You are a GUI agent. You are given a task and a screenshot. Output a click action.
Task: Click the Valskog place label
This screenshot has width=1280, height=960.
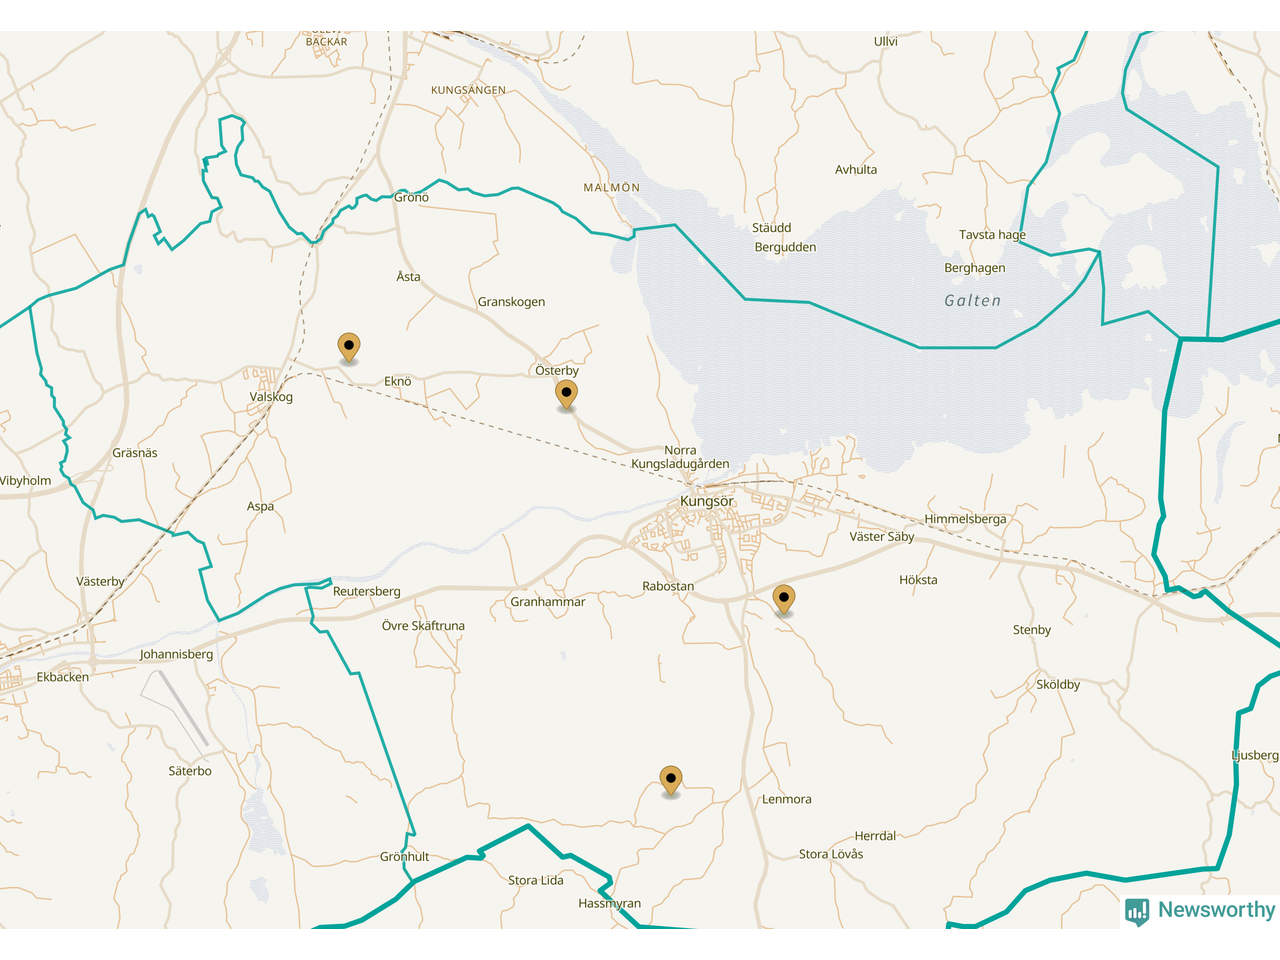tap(271, 397)
